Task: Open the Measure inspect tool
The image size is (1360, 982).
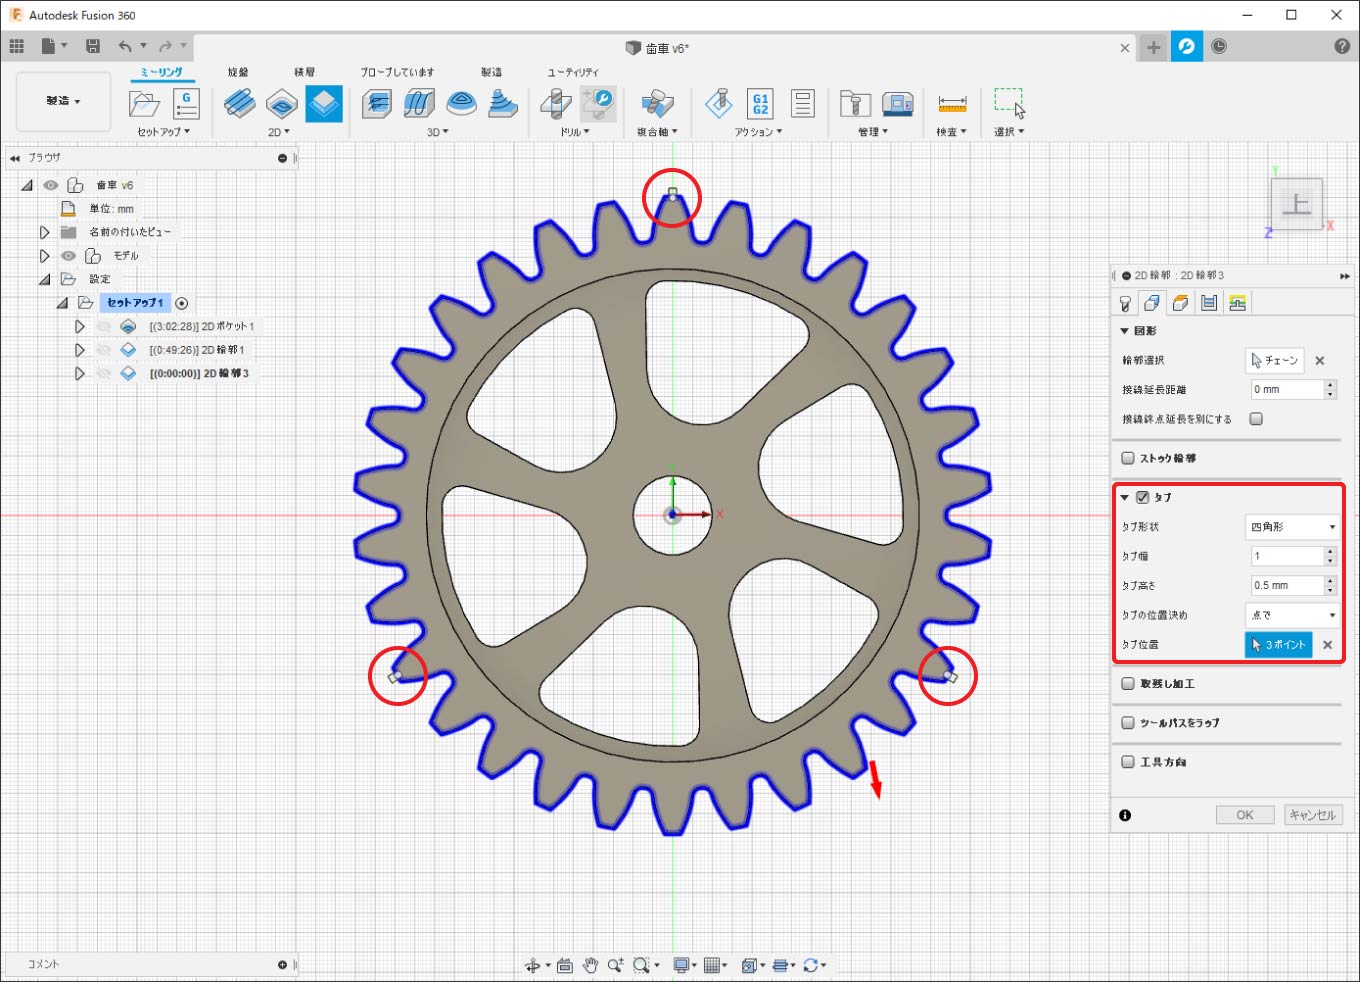Action: pyautogui.click(x=952, y=104)
